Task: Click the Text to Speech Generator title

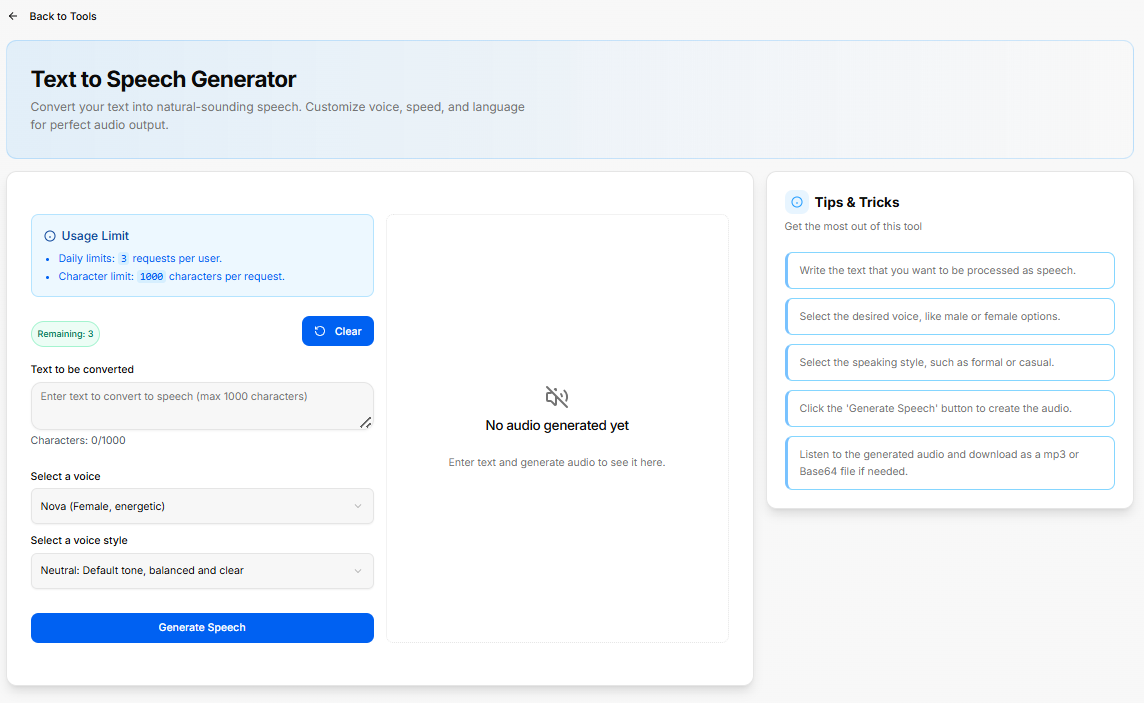Action: pos(163,79)
